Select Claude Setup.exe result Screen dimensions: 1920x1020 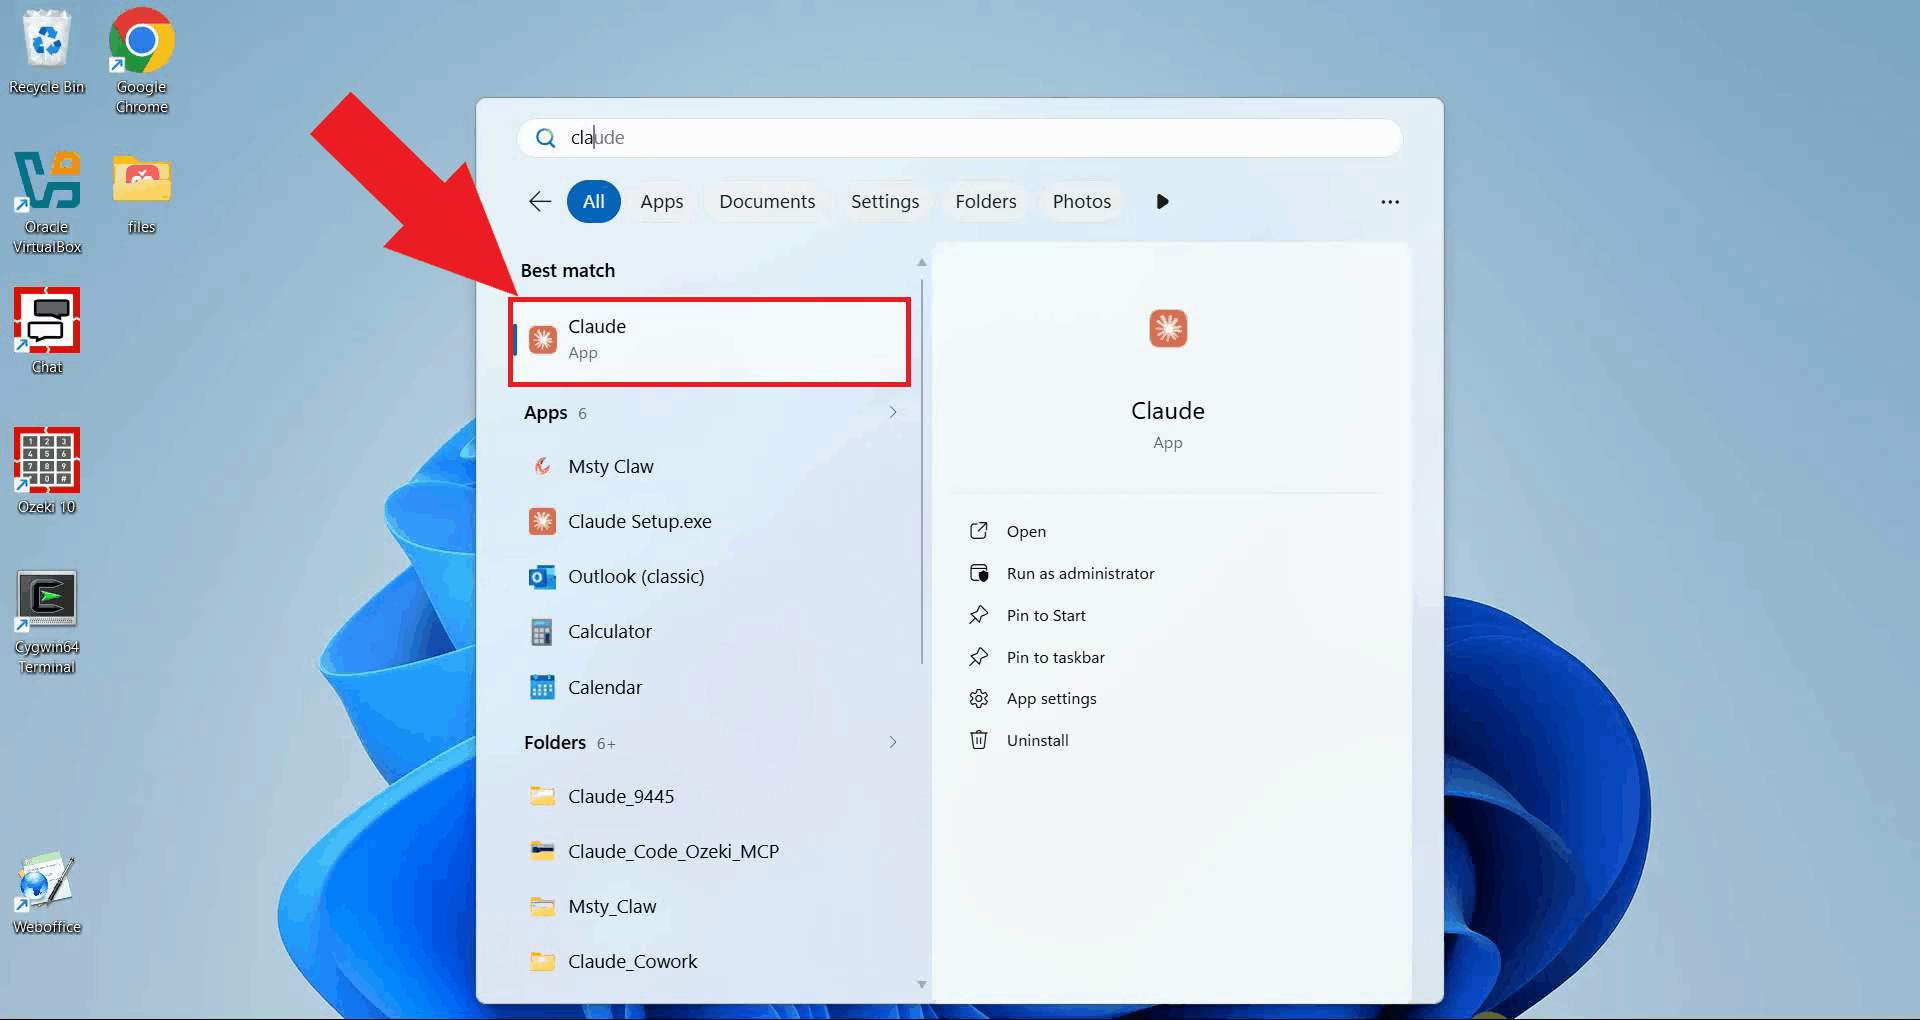tap(712, 522)
